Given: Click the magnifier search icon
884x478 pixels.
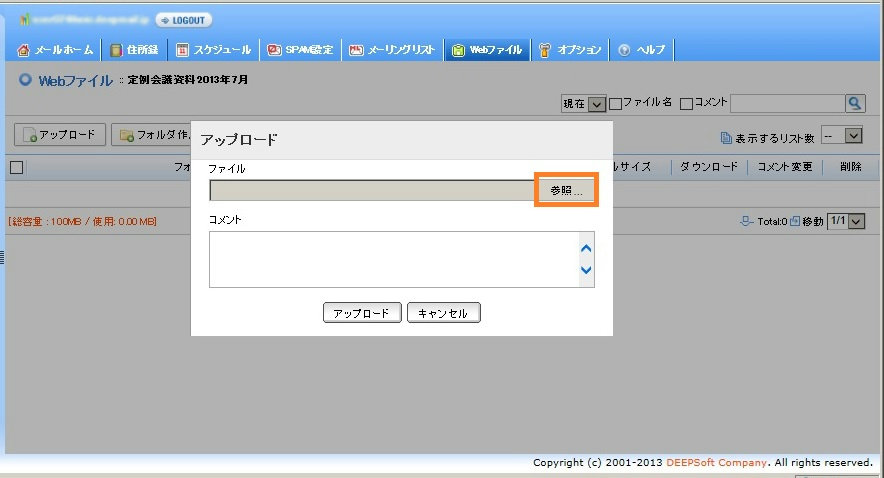Looking at the screenshot, I should [855, 103].
